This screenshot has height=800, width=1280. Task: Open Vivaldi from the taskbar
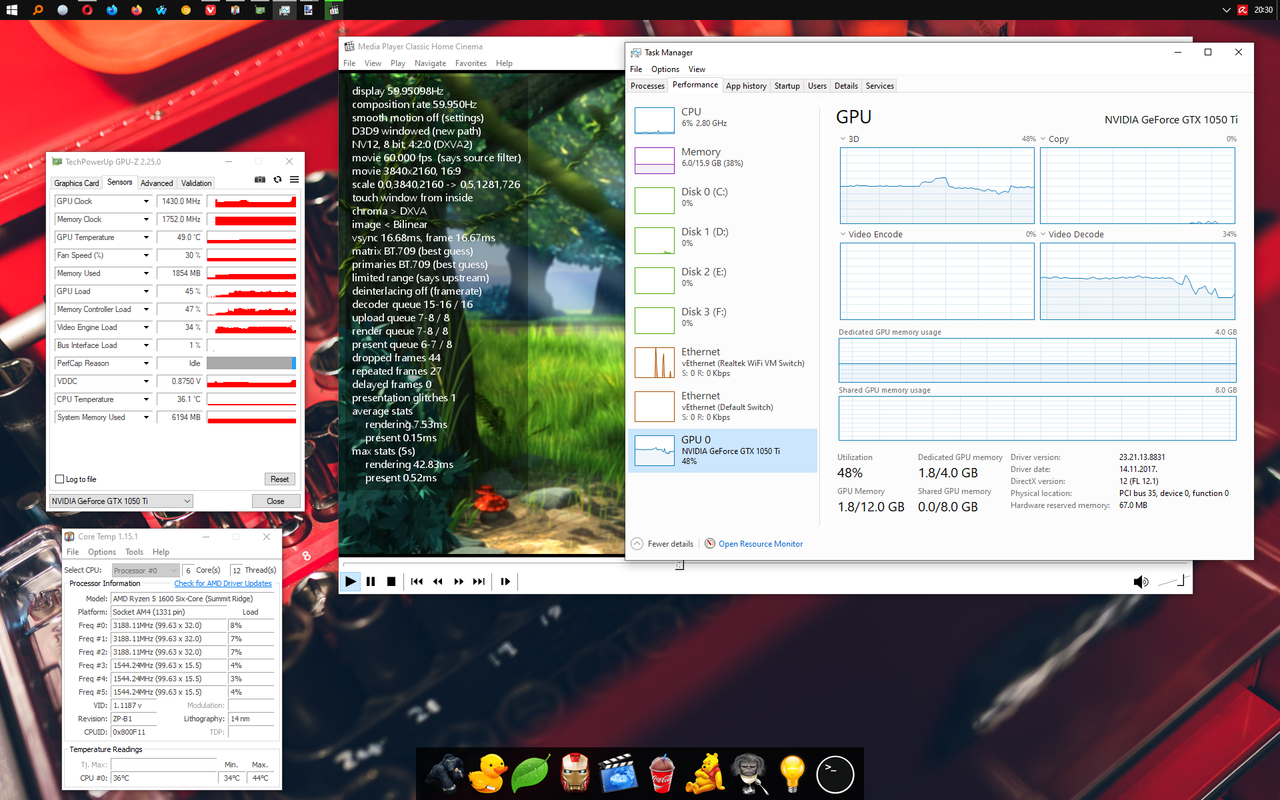point(210,10)
